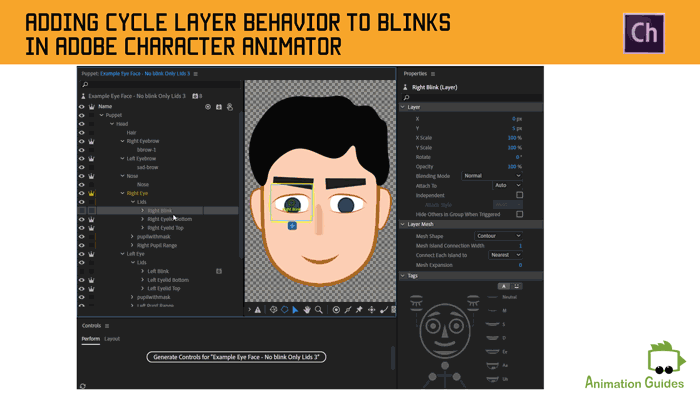Open the Controls panel hamburger menu
Viewport: 700px width, 394px height.
(107, 326)
